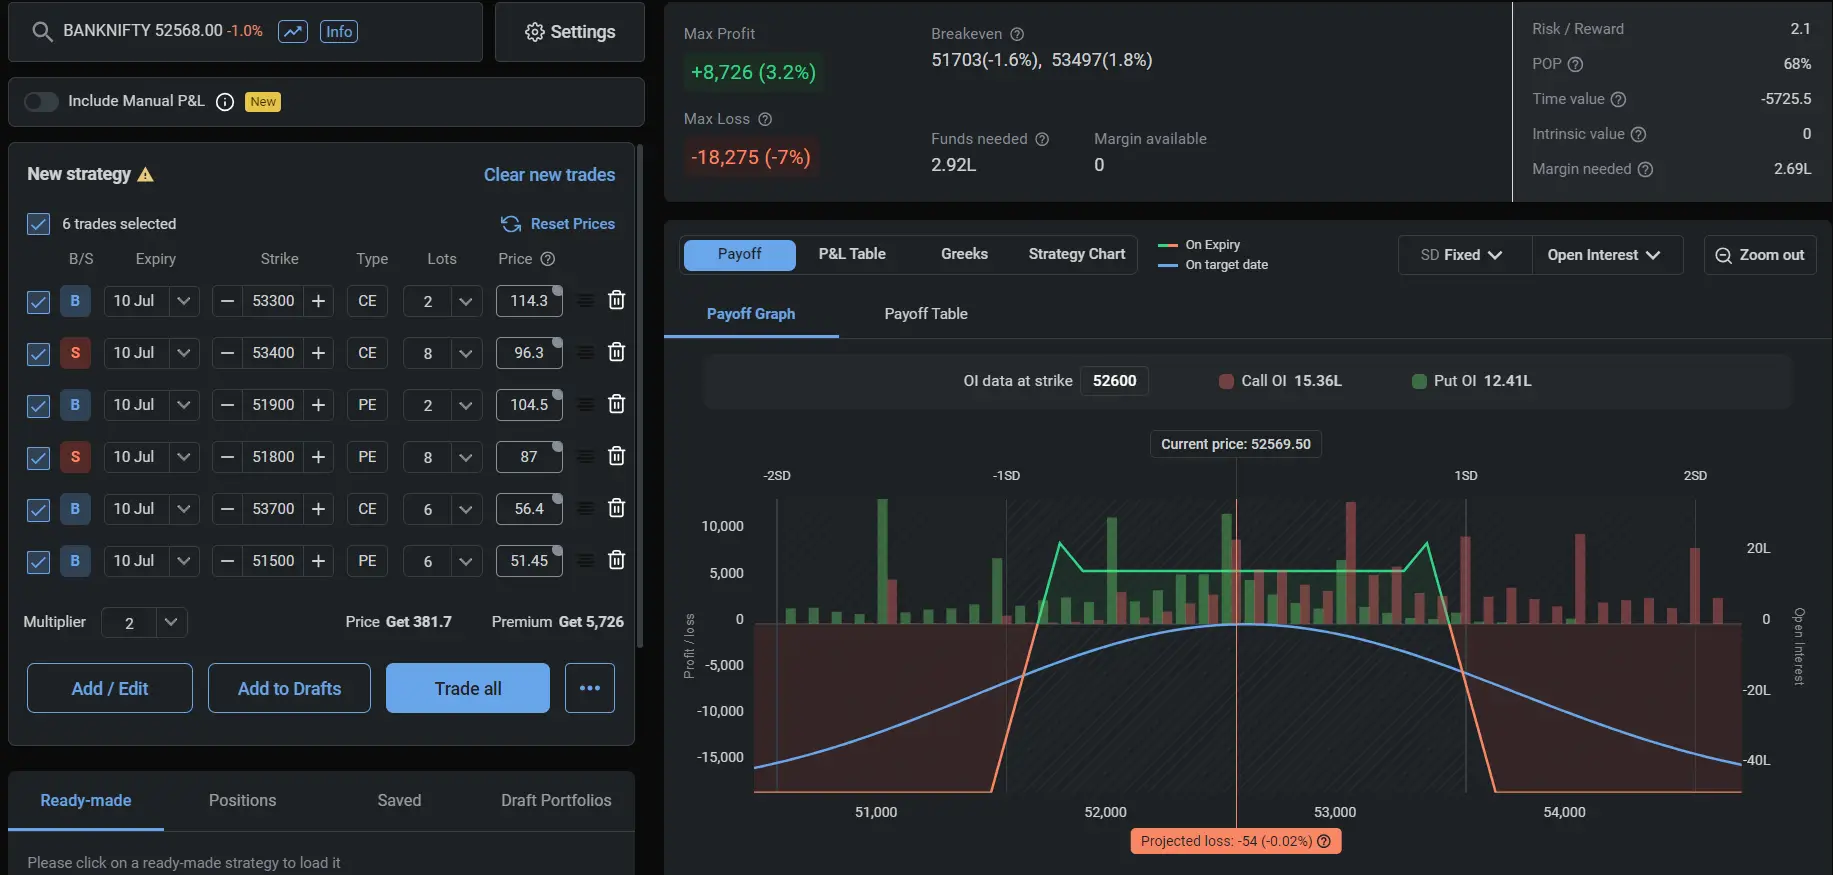Viewport: 1833px width, 875px height.
Task: Delete the 53700 CE trade row
Action: 617,508
